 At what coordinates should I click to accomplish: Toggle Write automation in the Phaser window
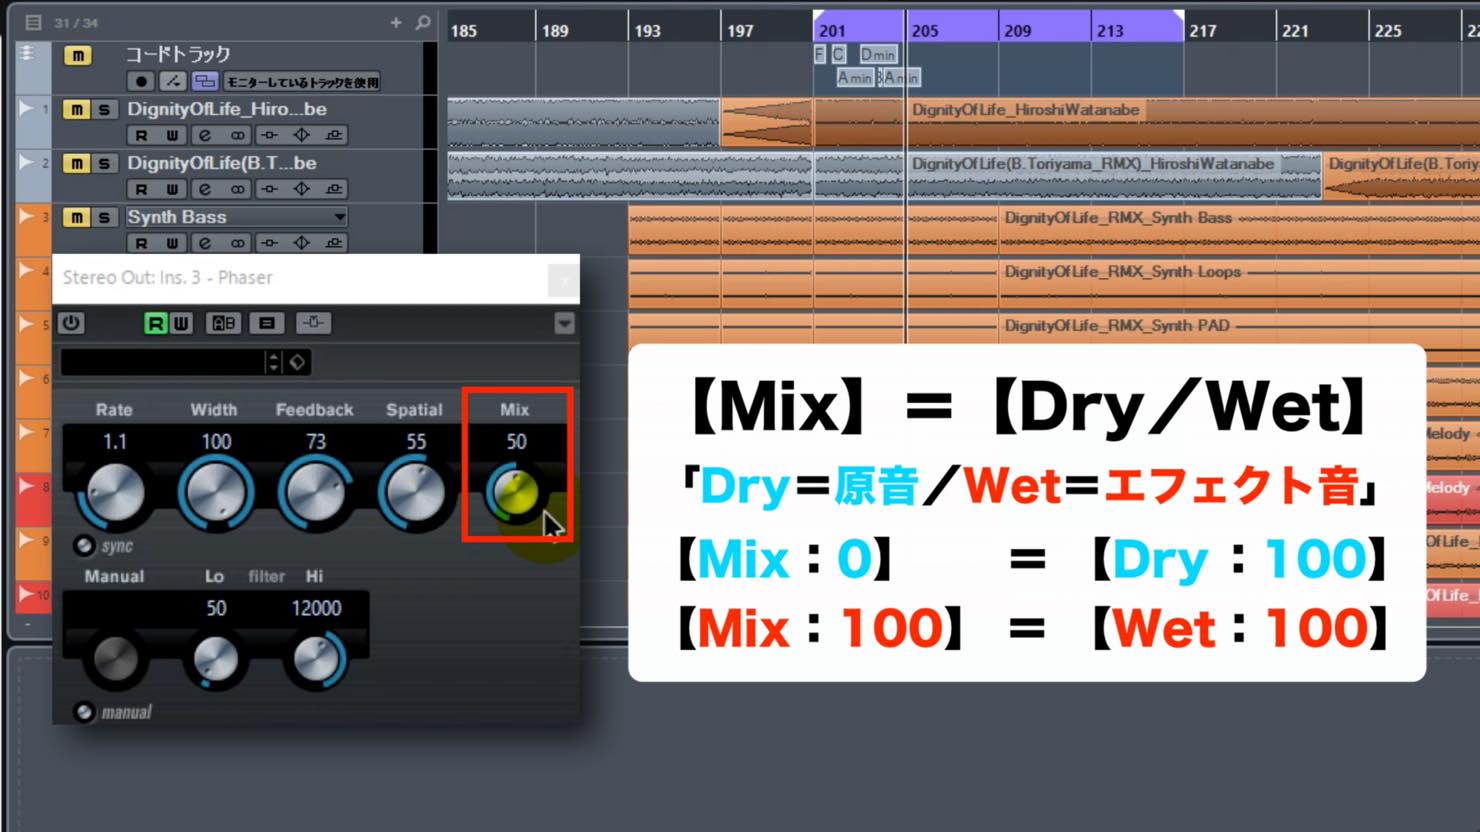[x=181, y=323]
